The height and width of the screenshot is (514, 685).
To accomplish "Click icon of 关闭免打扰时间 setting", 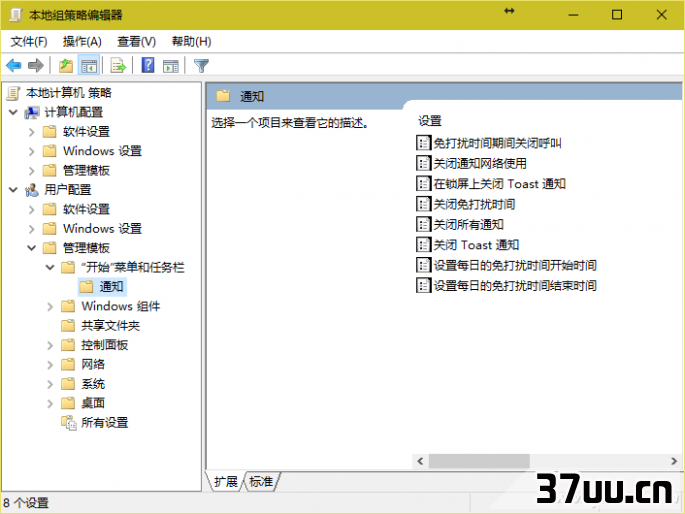I will (x=423, y=204).
